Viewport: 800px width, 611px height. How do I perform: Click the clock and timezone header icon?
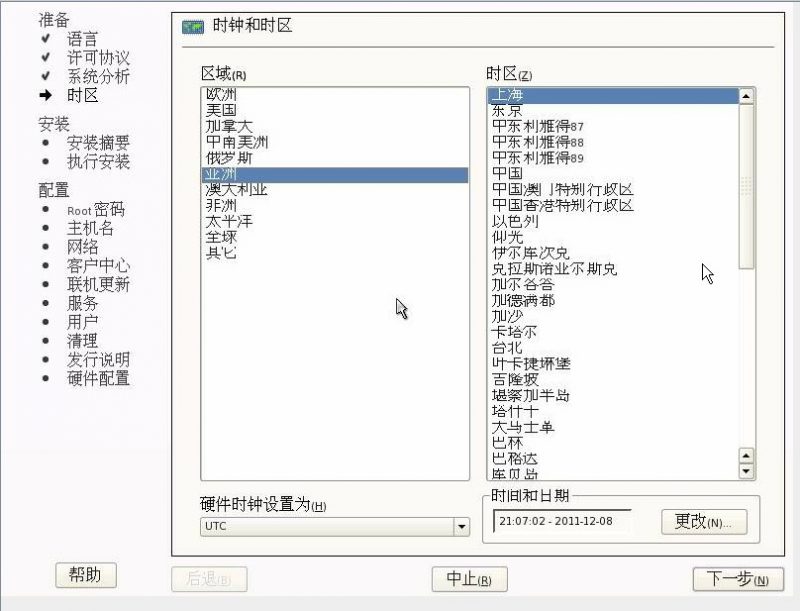(193, 26)
